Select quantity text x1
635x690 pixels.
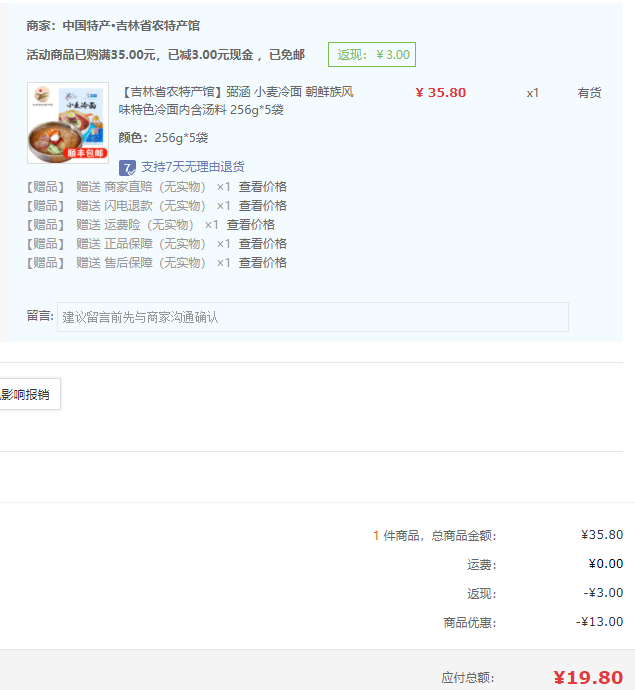pyautogui.click(x=532, y=93)
